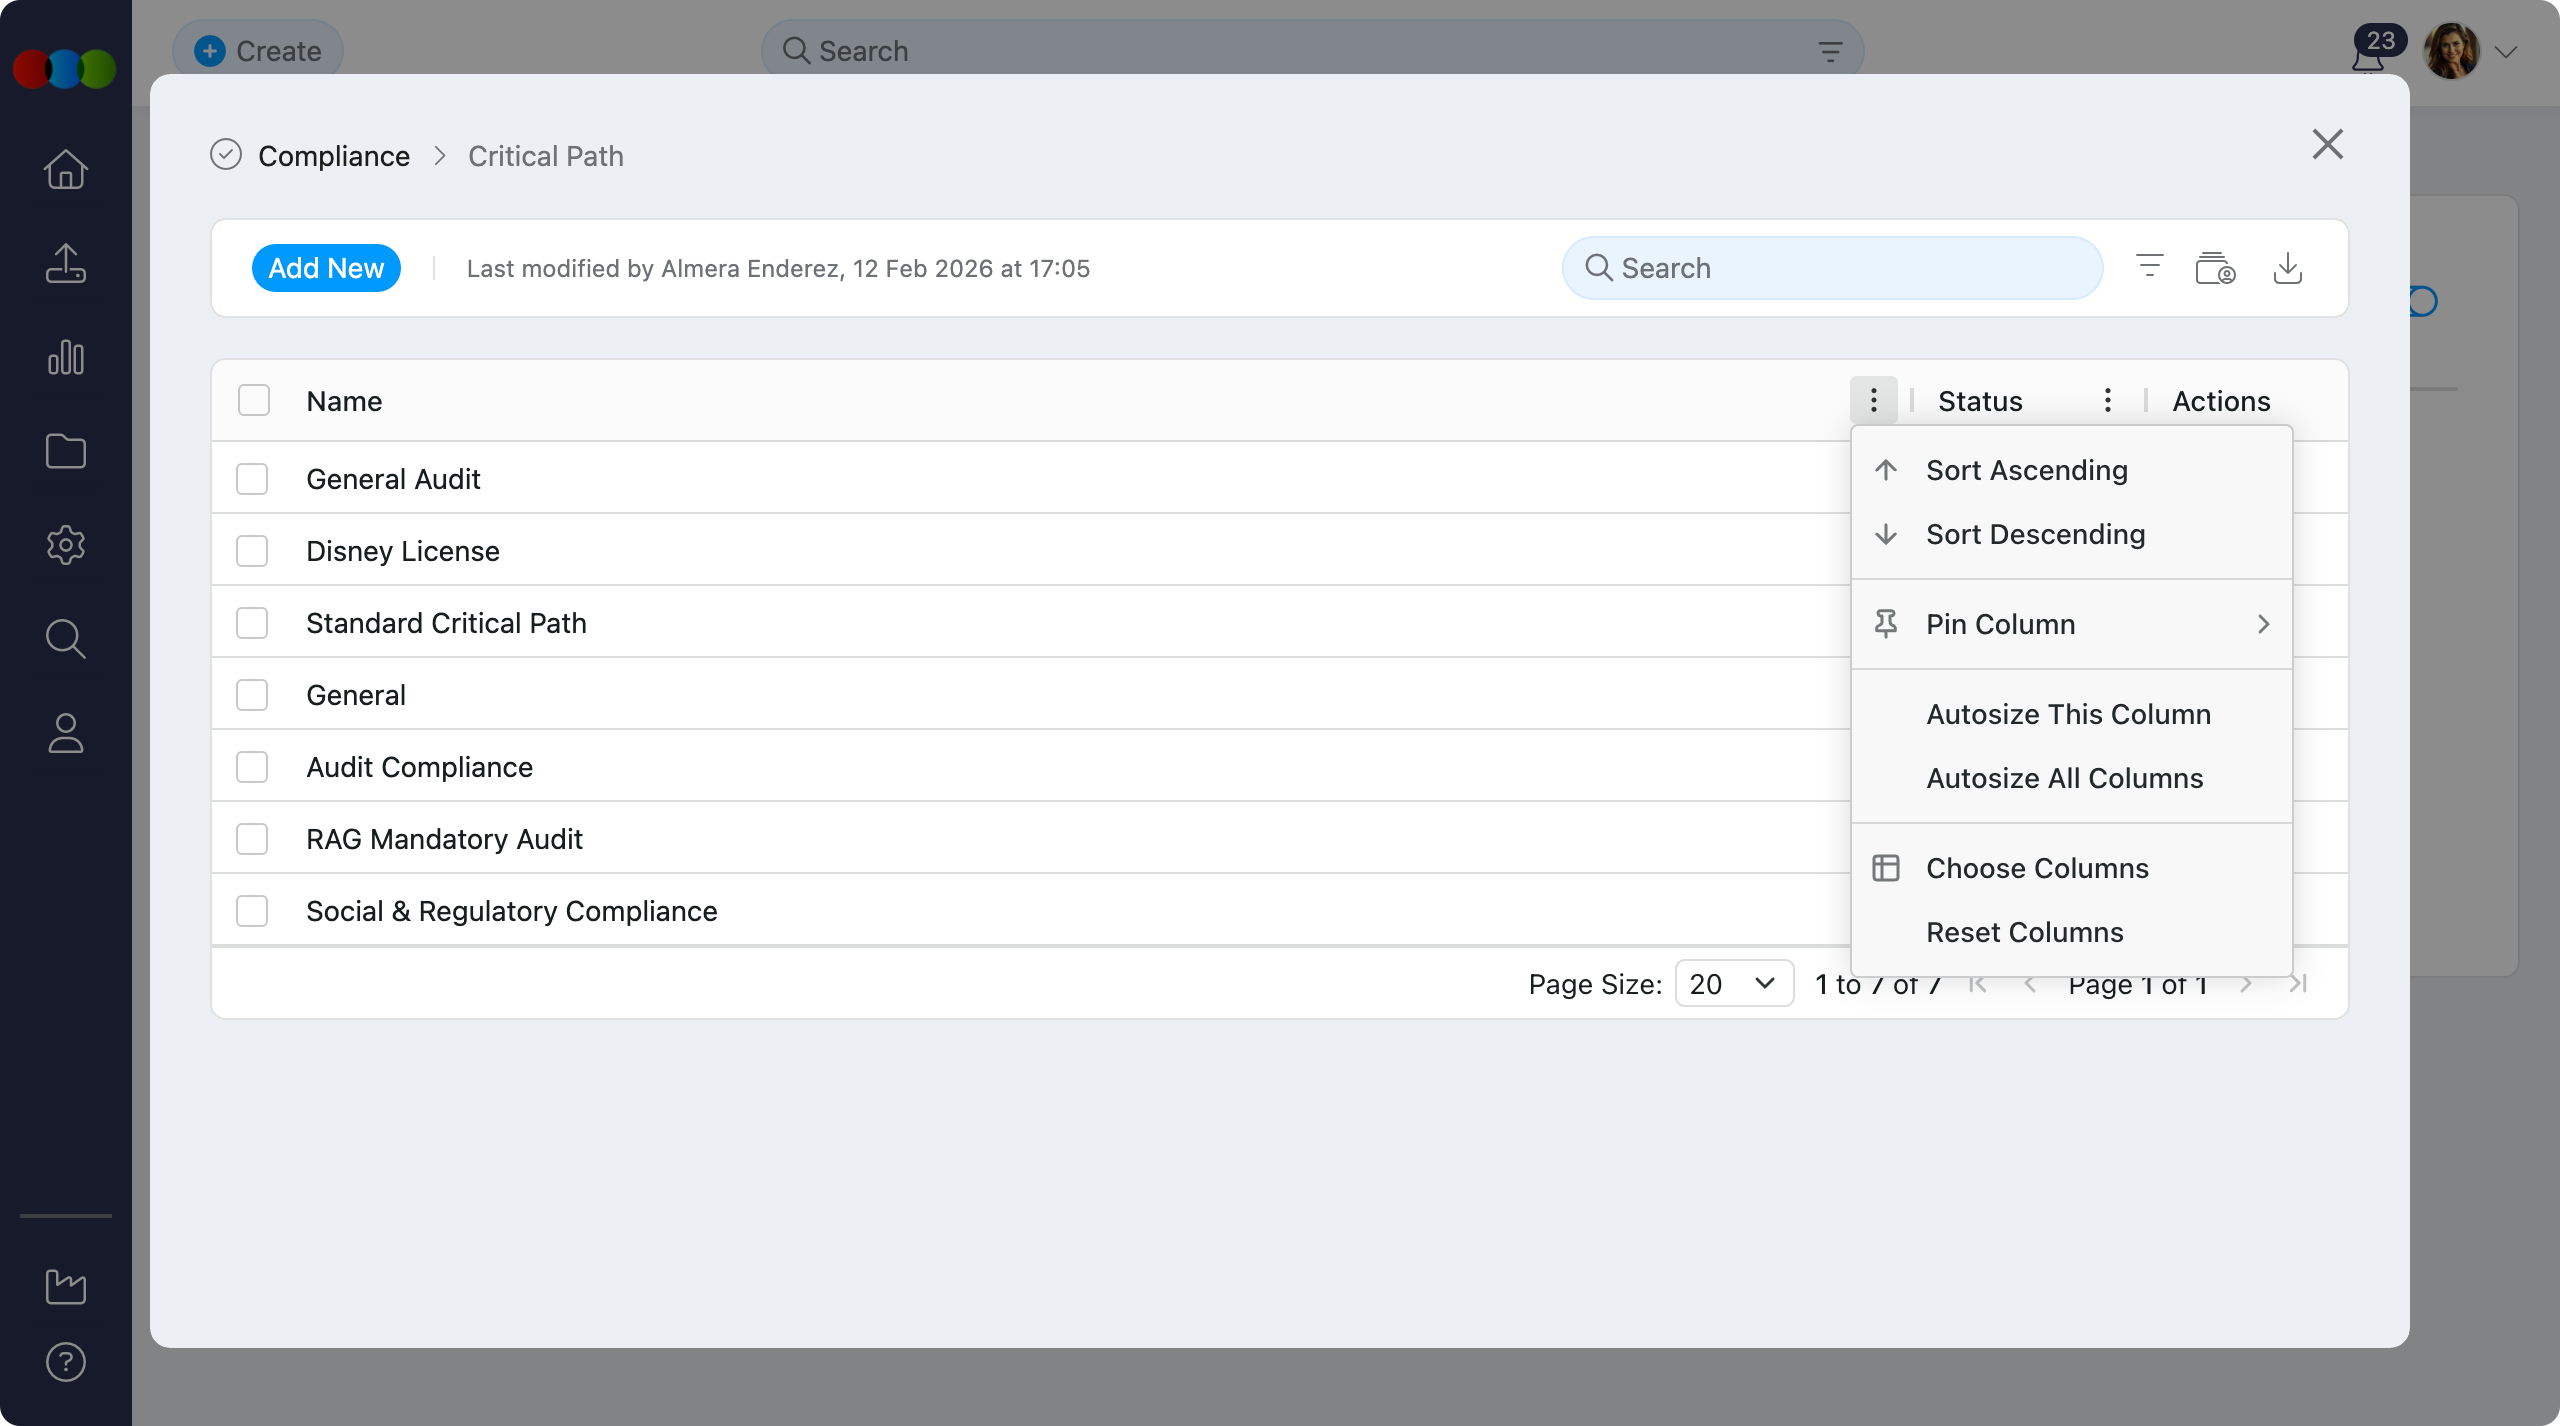Image resolution: width=2560 pixels, height=1426 pixels.
Task: Open the filter icon beside the modal search
Action: tap(2149, 266)
